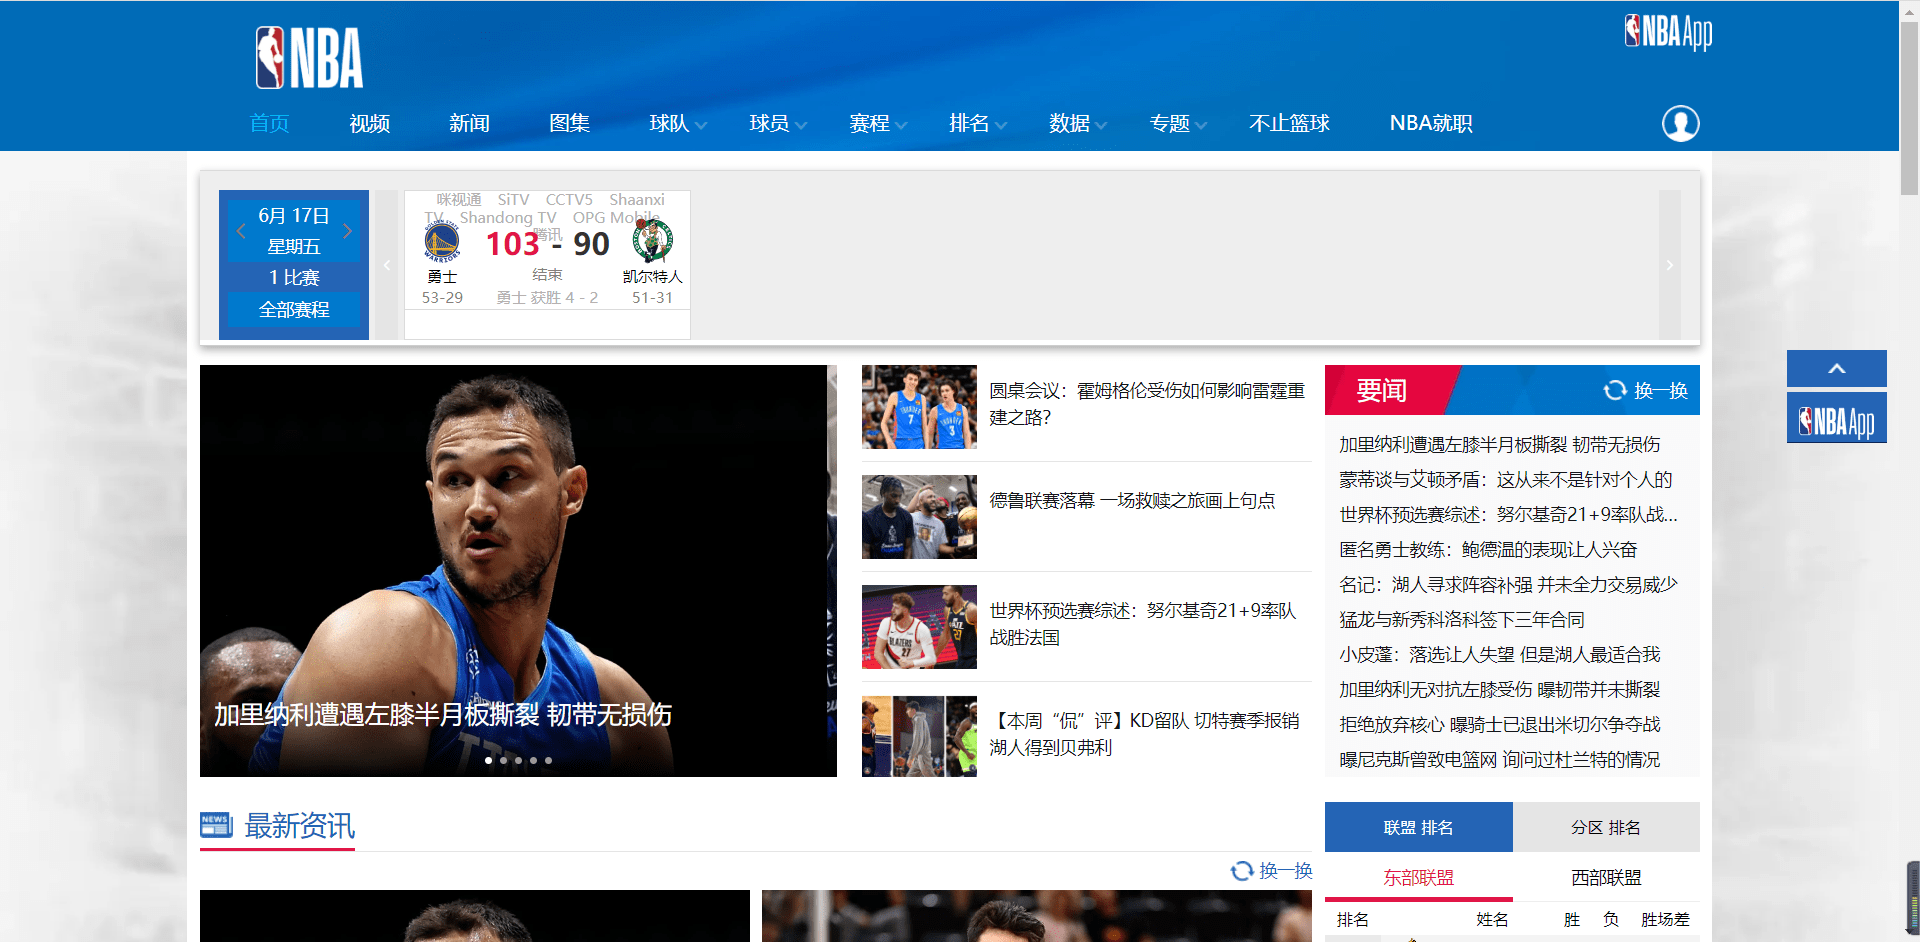Click the news icon beside 最新资讯
Viewport: 1920px width, 942px height.
216,825
